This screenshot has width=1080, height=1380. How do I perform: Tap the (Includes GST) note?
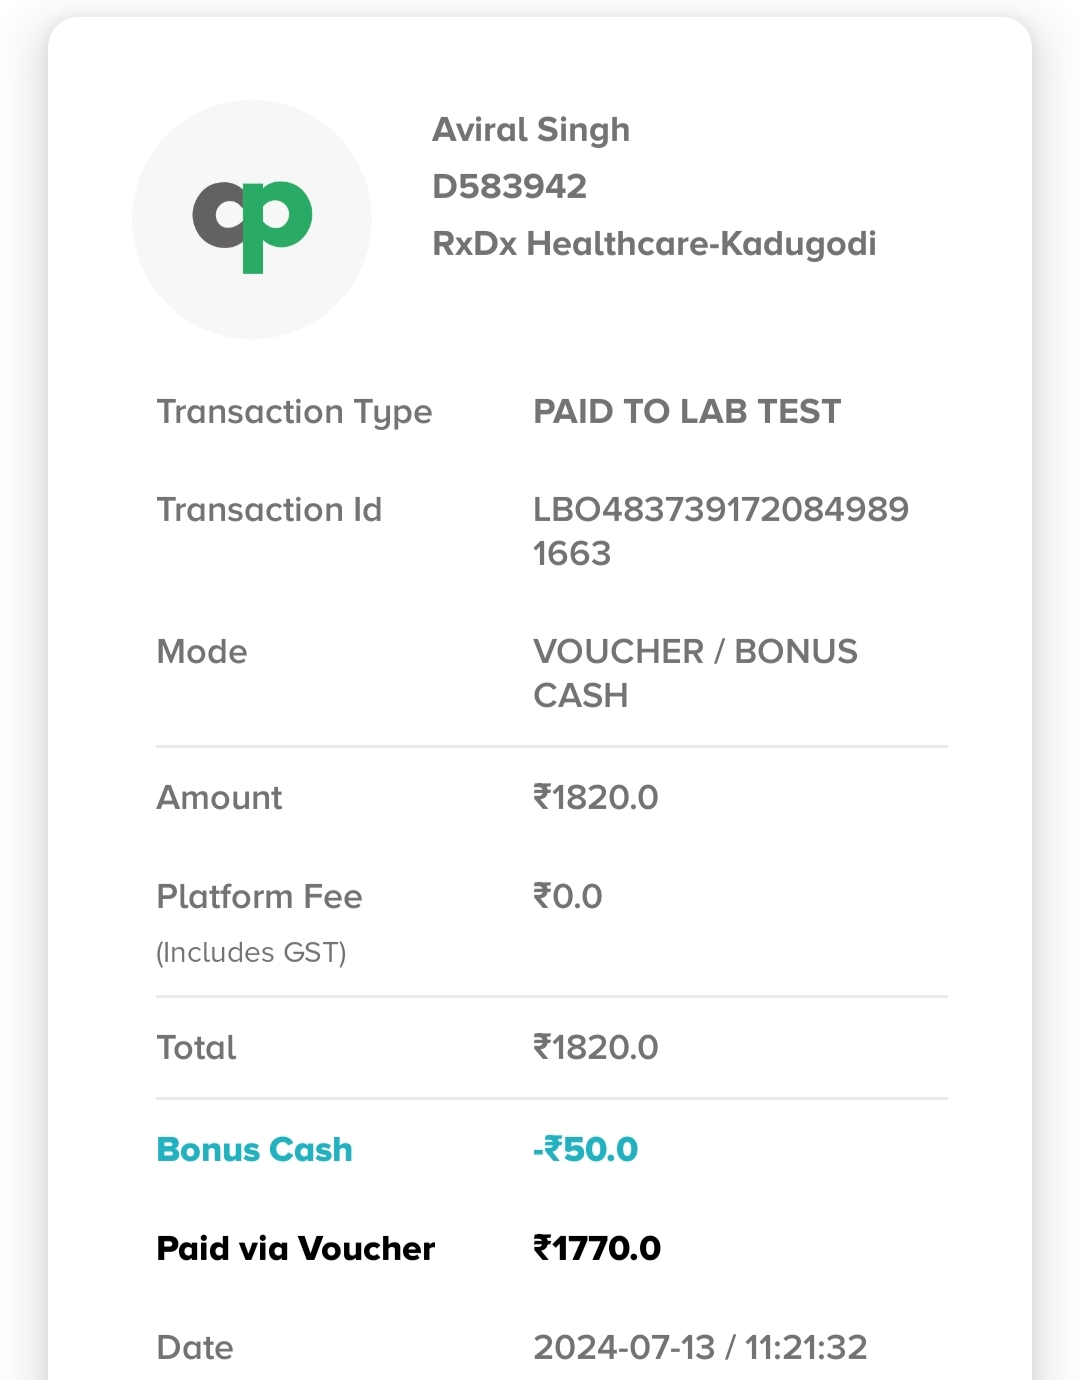point(251,952)
